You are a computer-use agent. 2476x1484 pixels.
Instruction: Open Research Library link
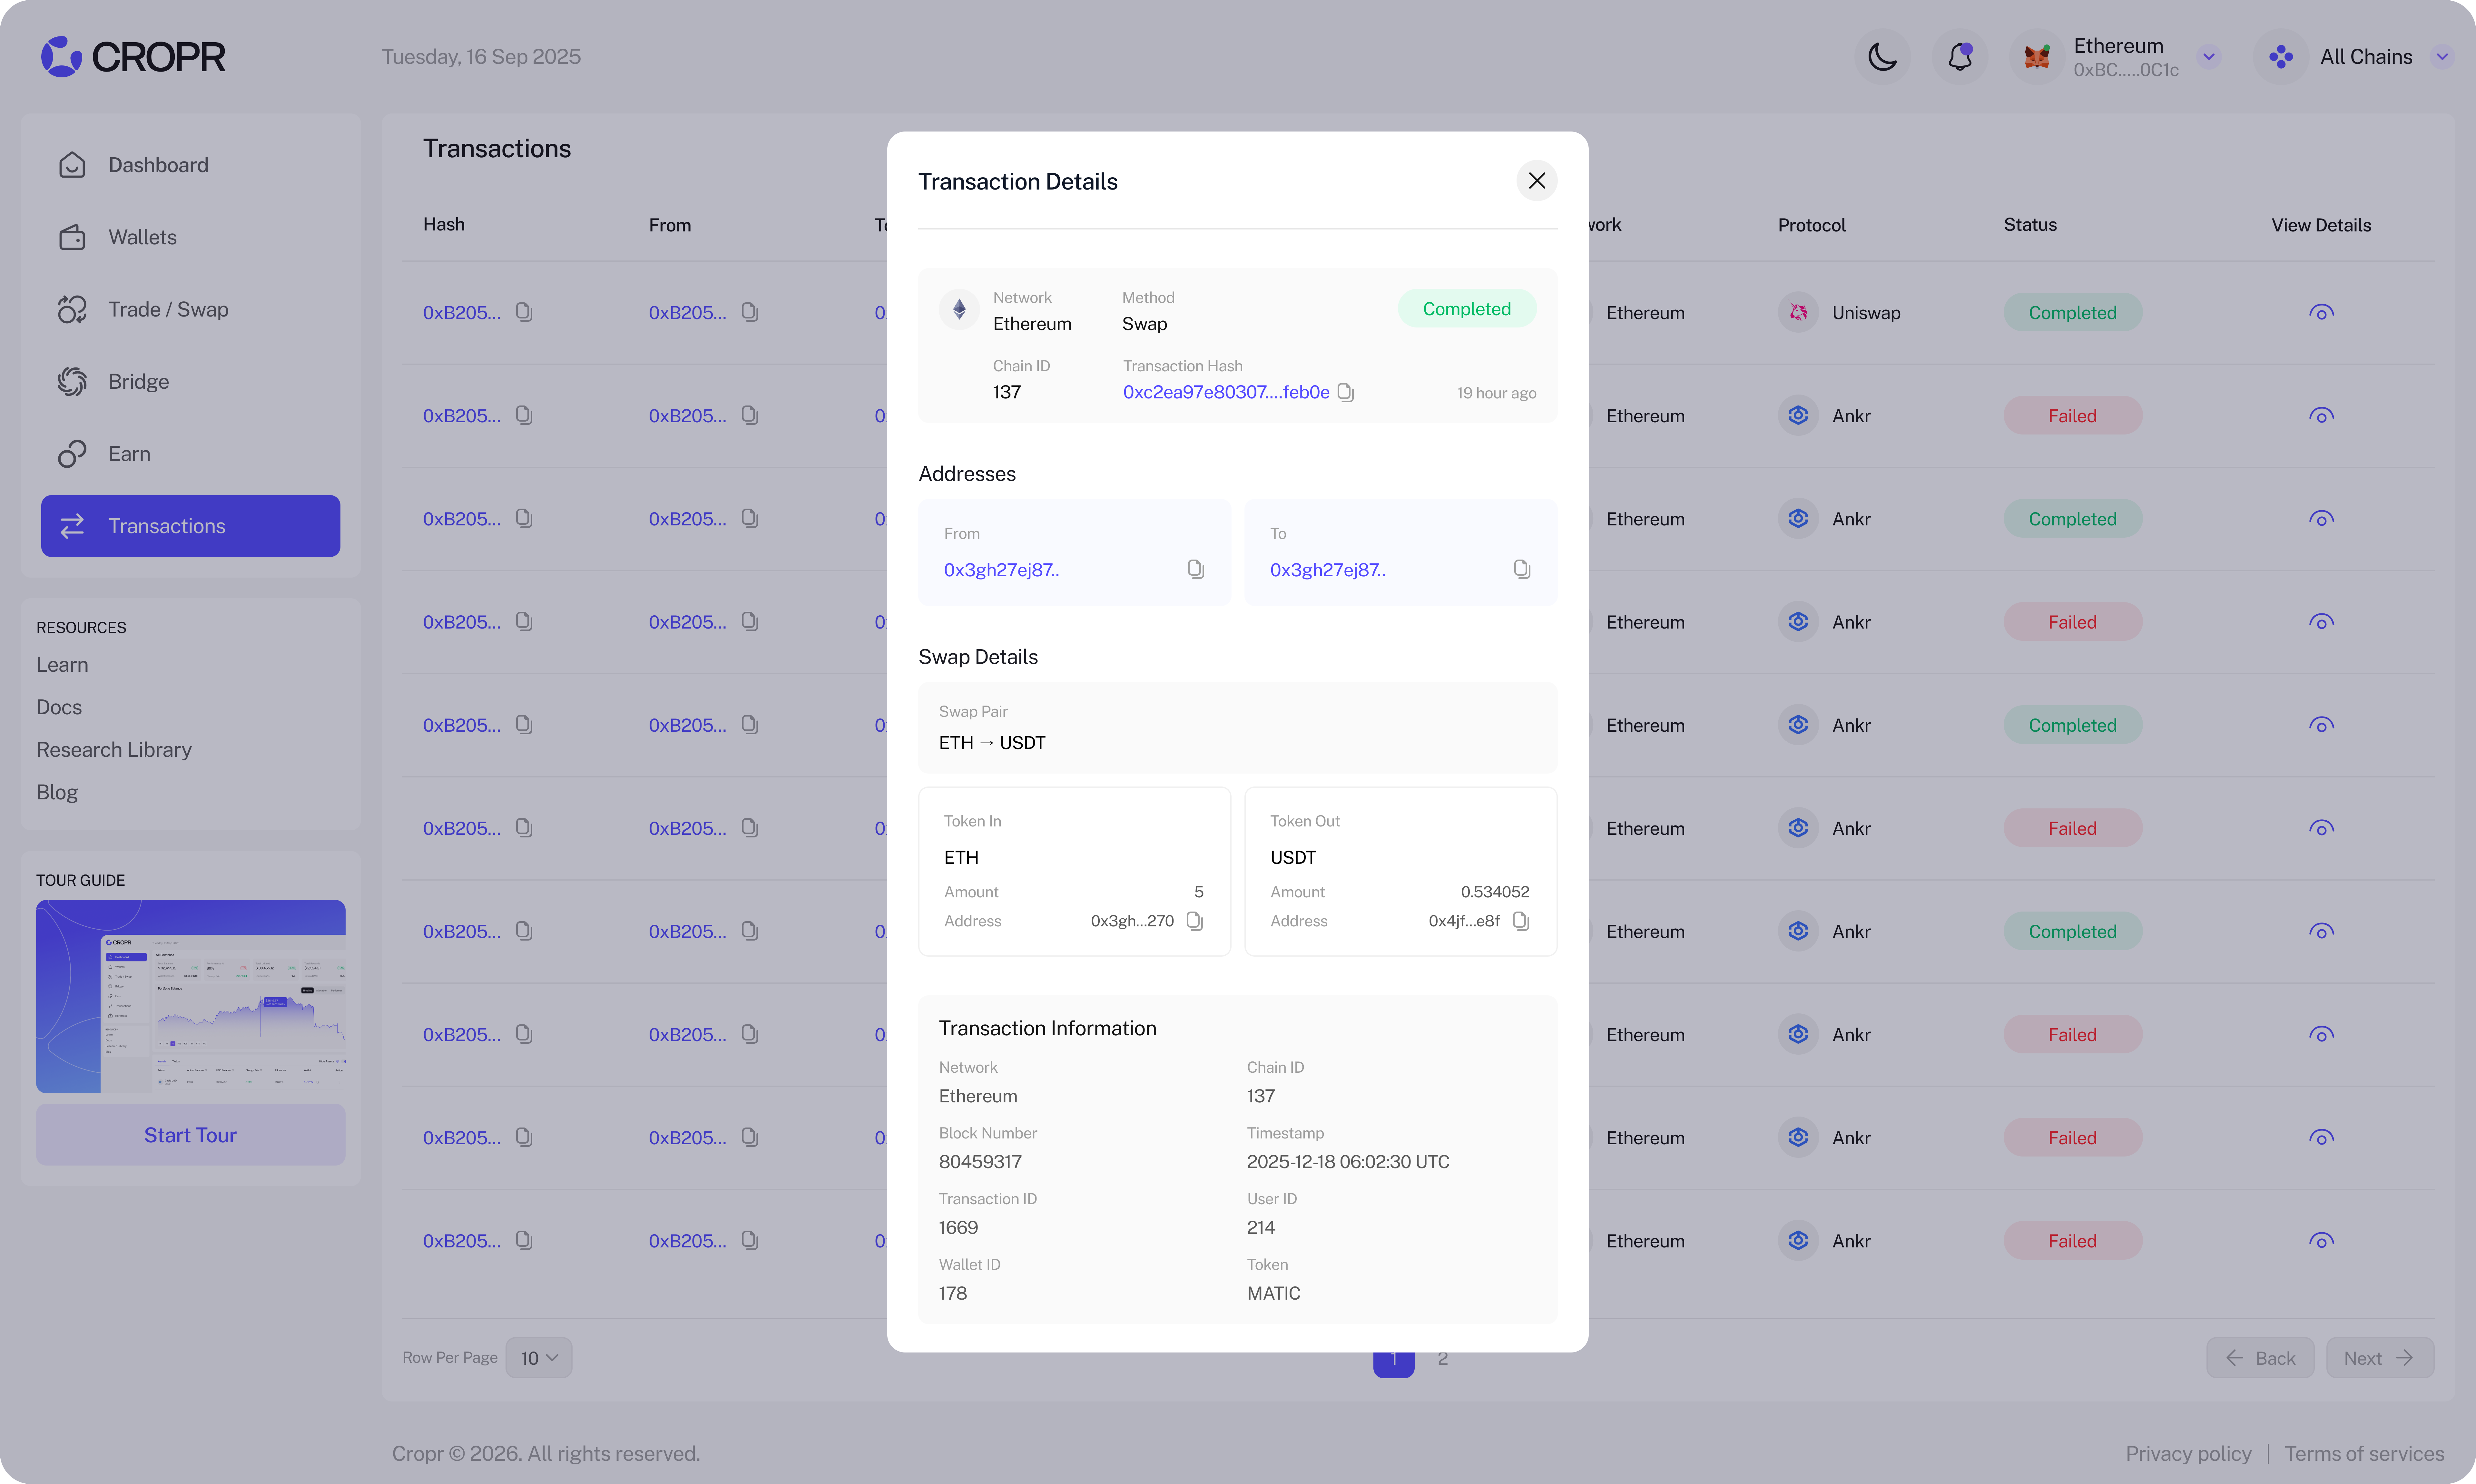coord(114,750)
